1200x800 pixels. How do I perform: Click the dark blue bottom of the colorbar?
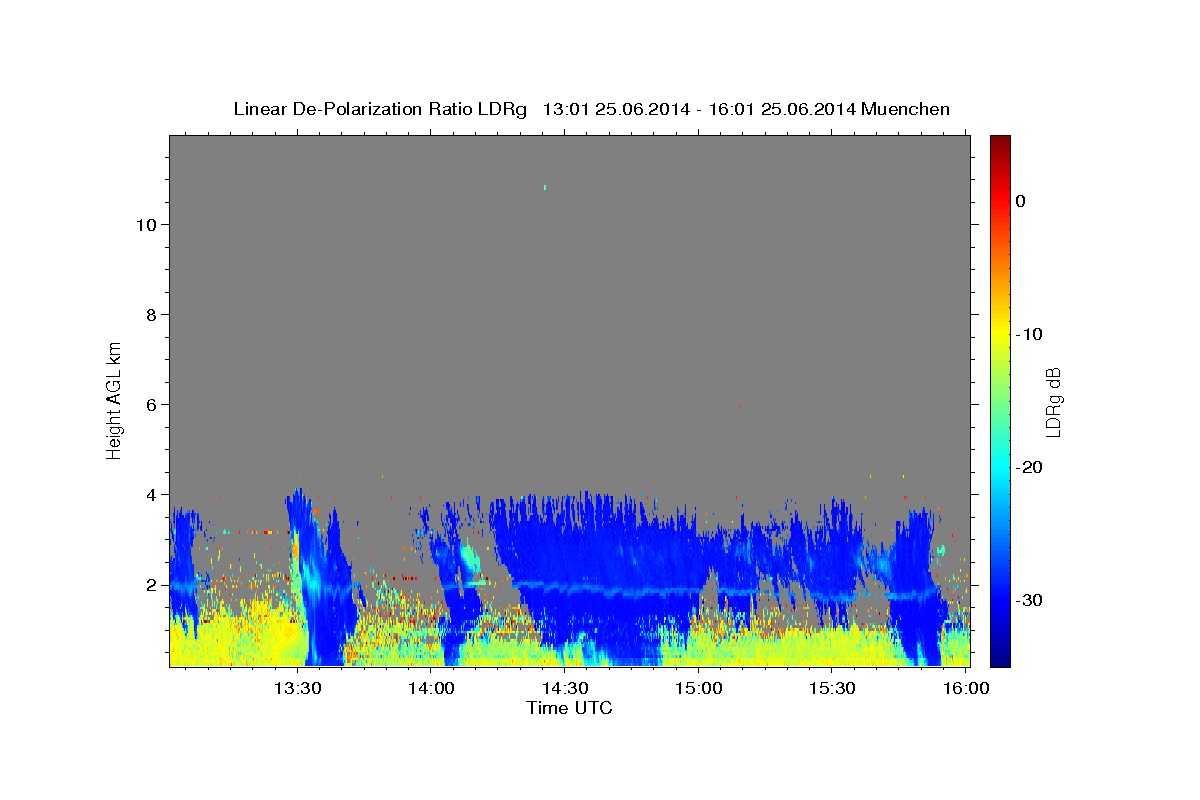click(1000, 655)
